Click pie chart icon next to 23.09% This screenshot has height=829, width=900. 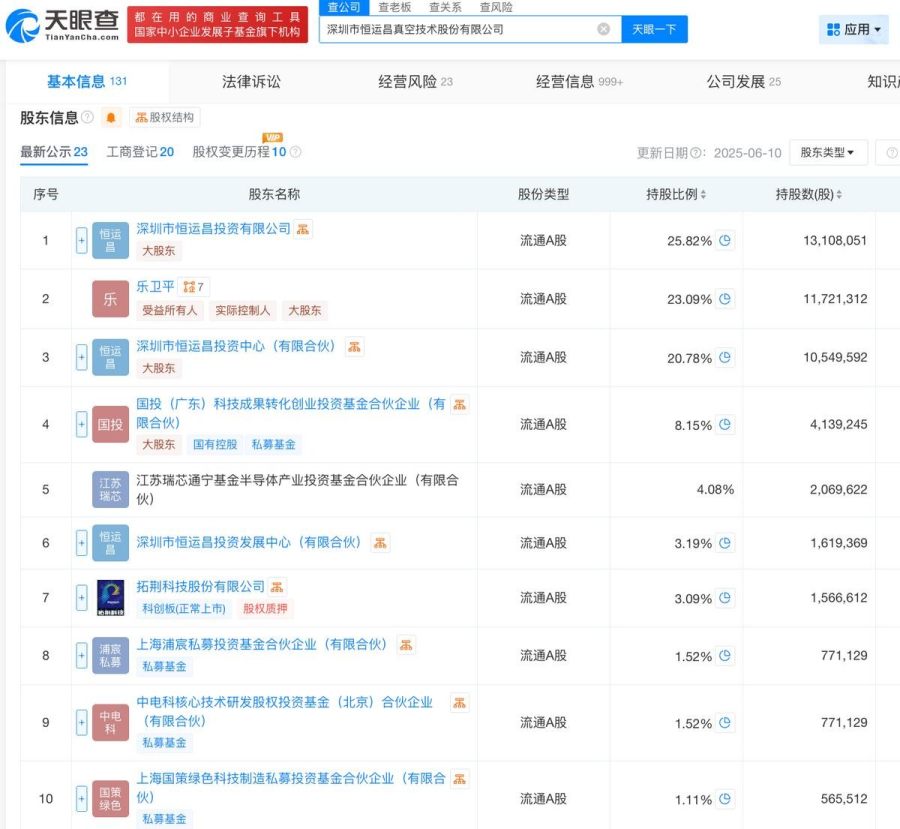click(x=725, y=299)
